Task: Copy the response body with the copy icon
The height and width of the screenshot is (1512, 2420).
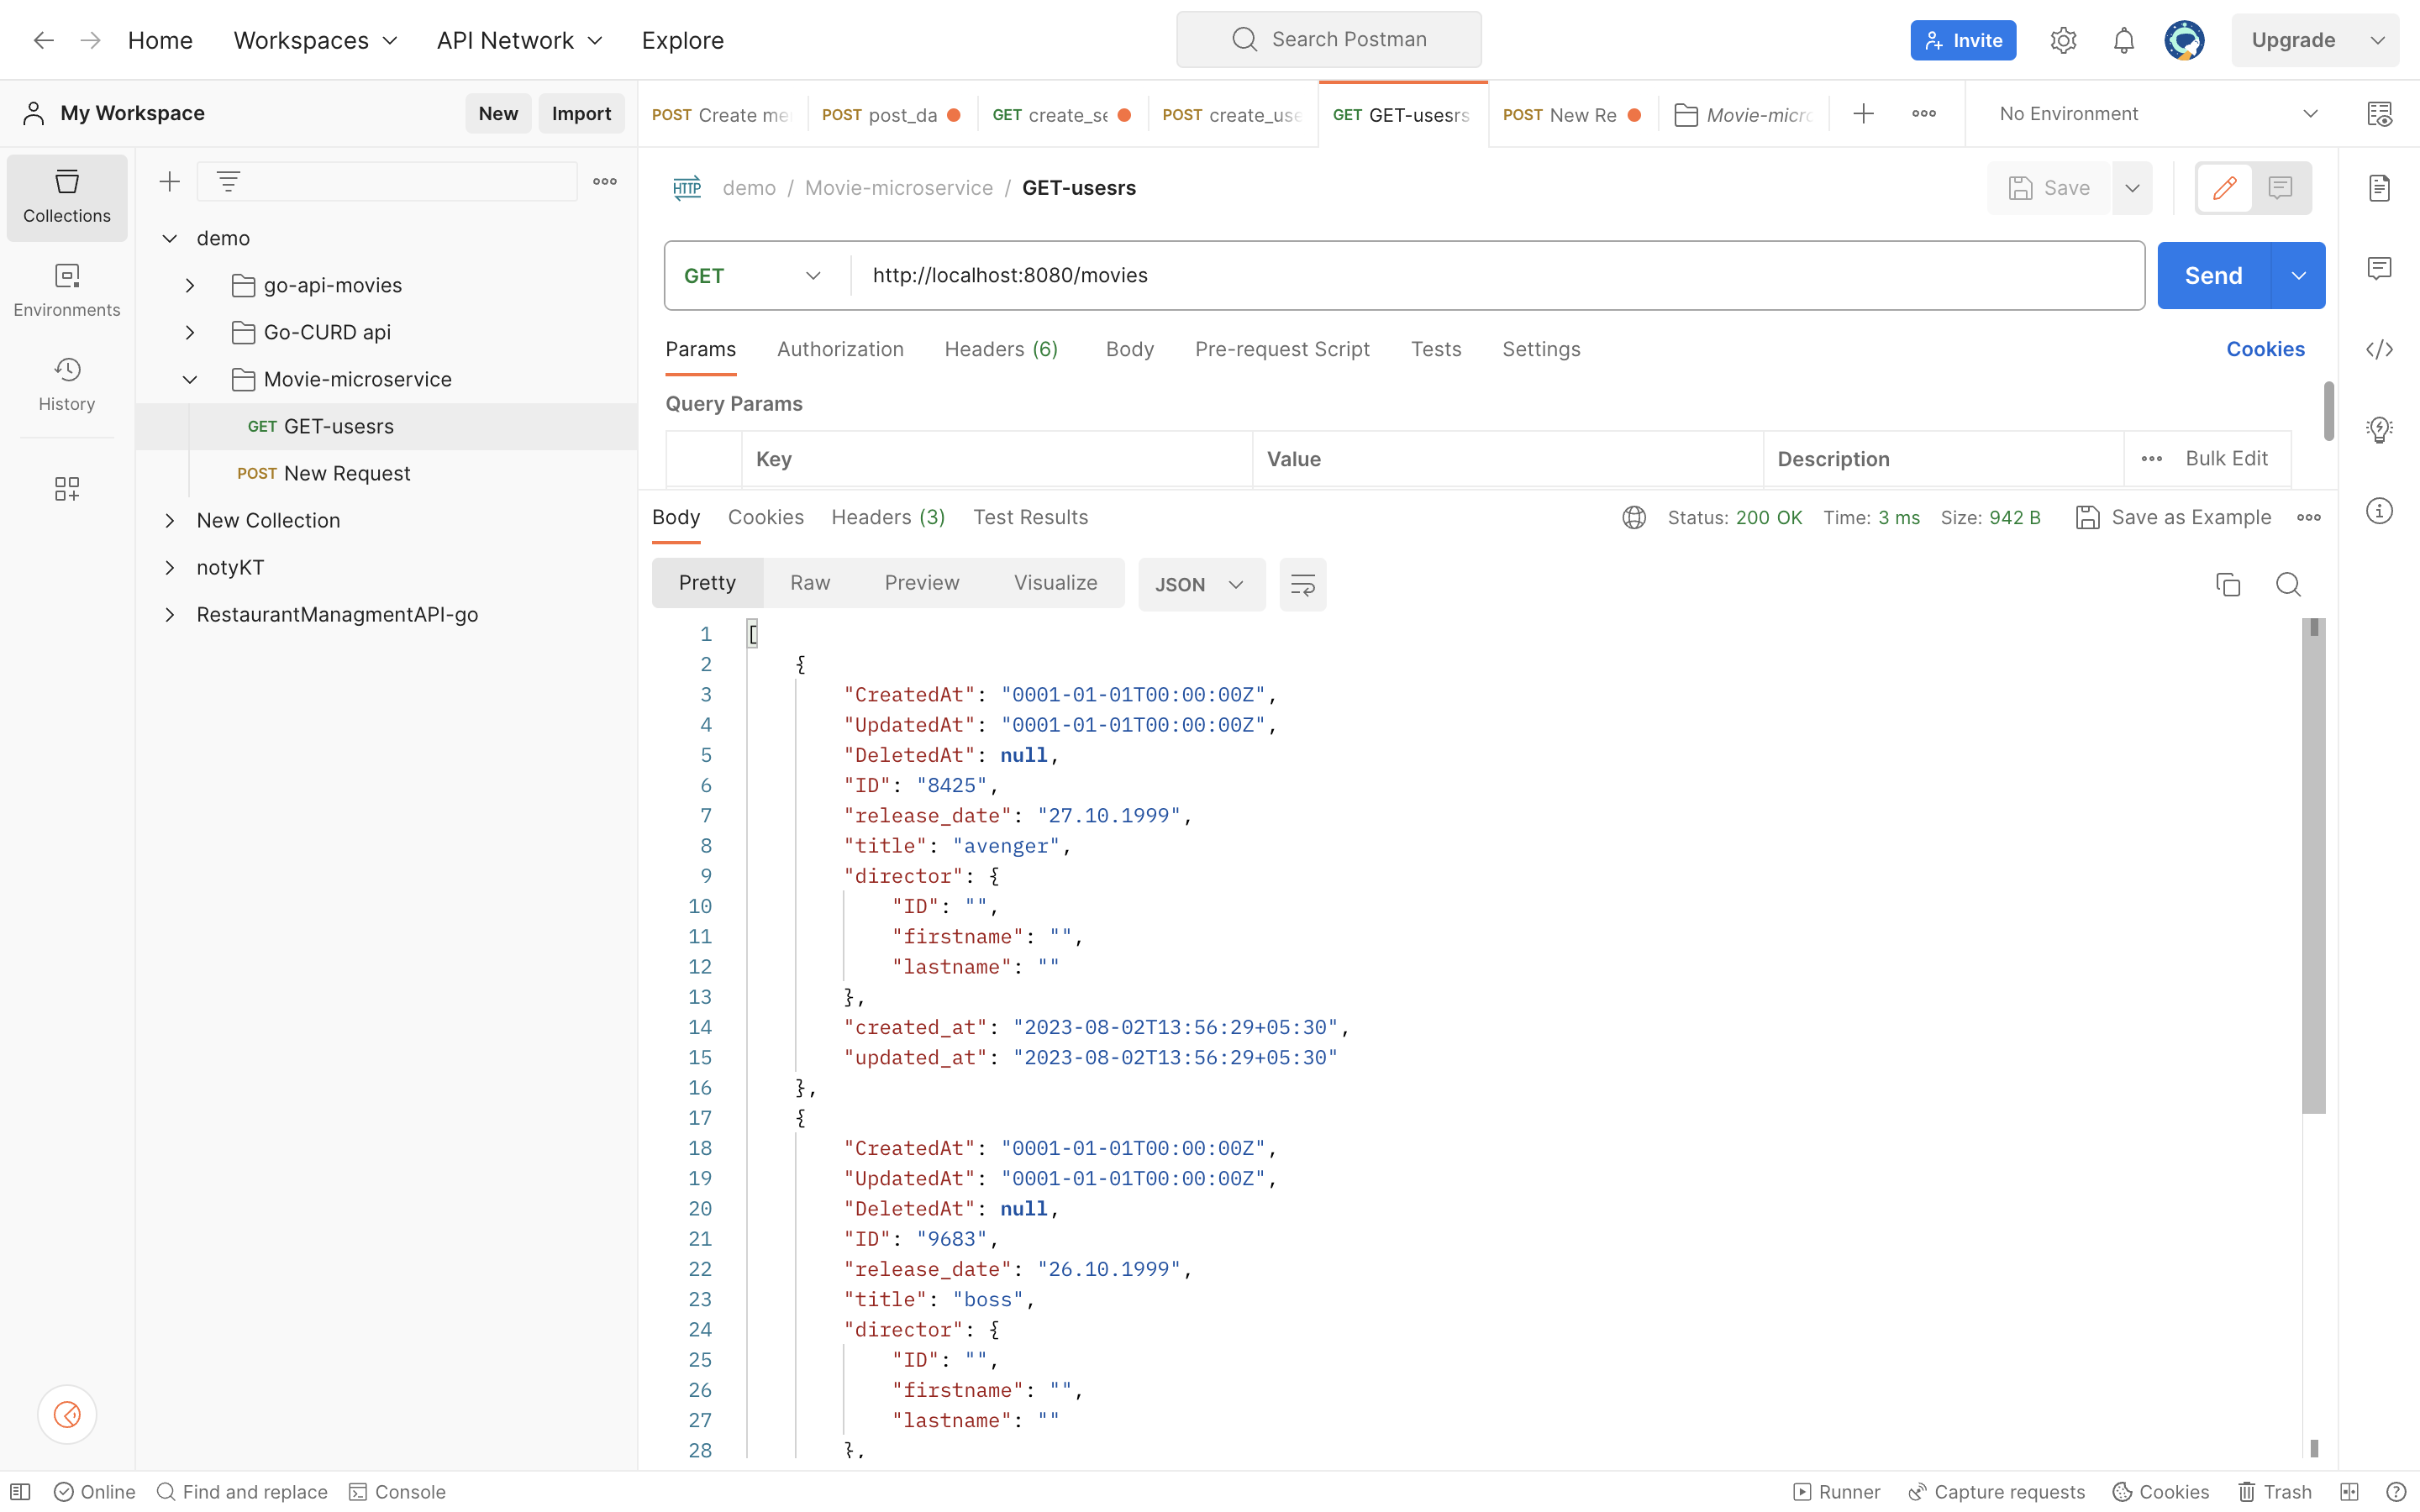Action: [x=2228, y=584]
